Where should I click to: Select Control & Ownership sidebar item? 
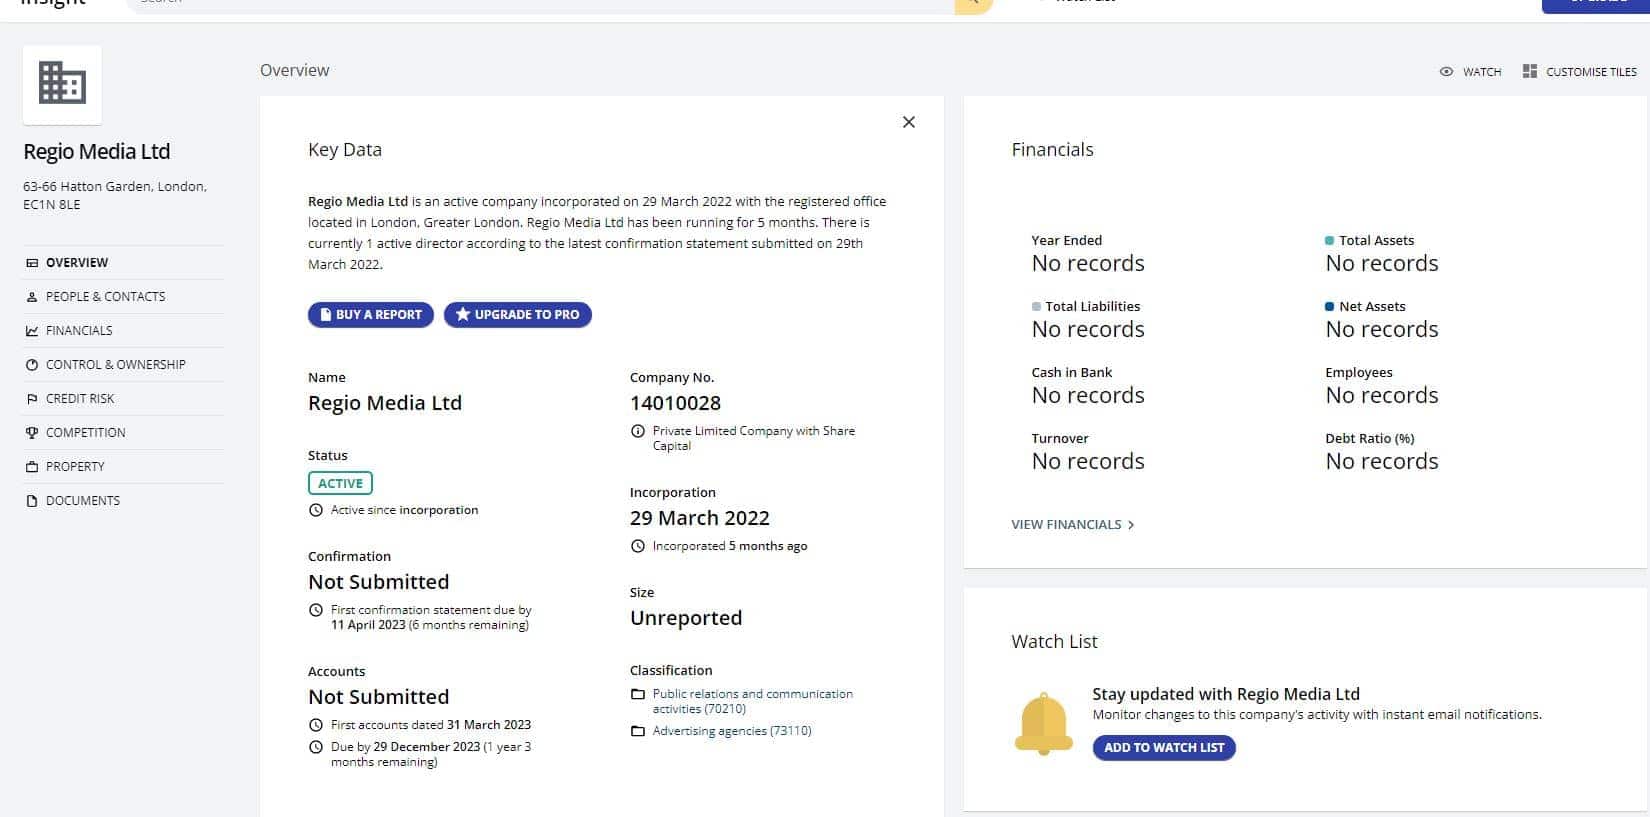(115, 365)
